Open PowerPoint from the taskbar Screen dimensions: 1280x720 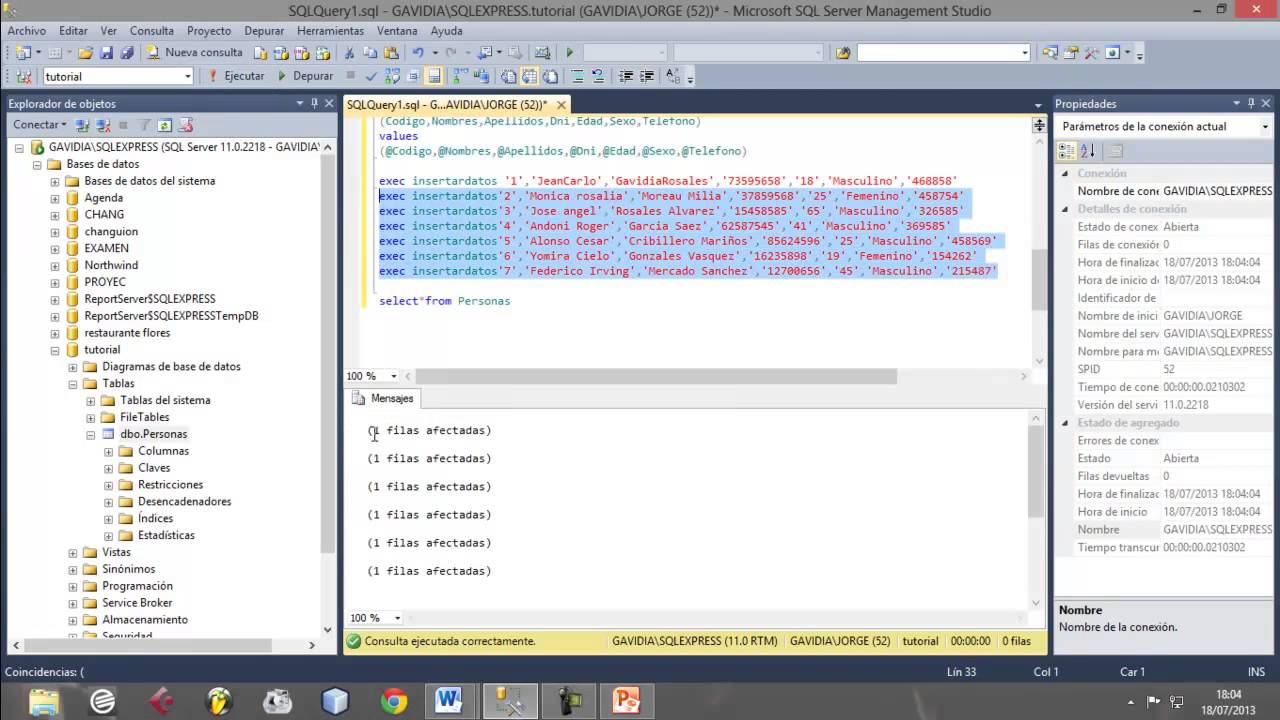tap(626, 701)
